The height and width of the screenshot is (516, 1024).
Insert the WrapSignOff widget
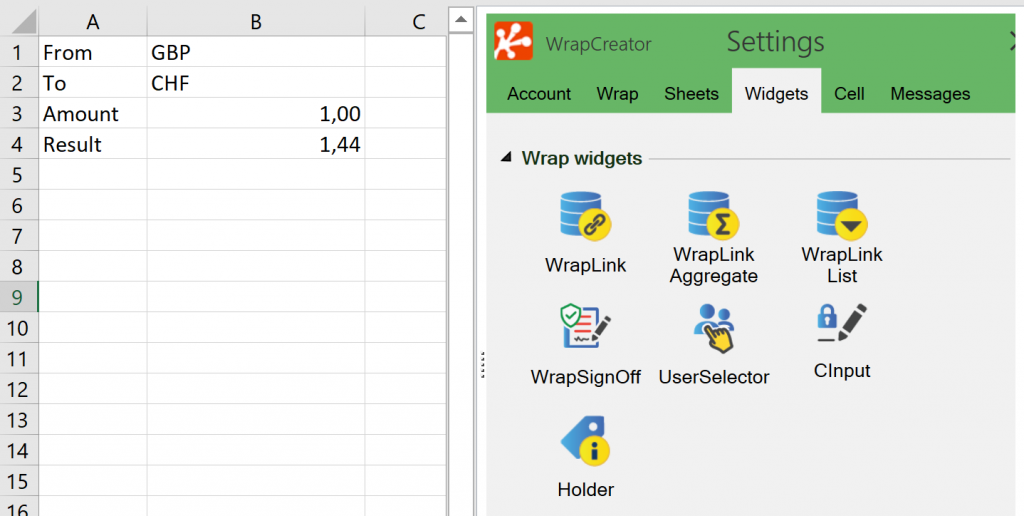586,345
